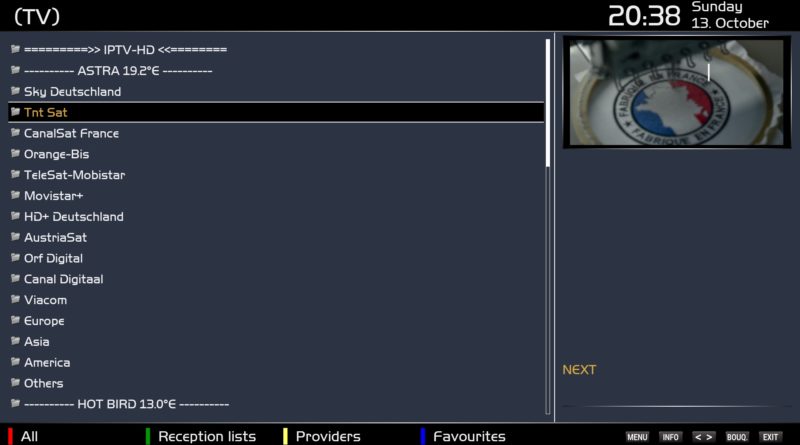Click the folder icon beside HOT BIRD 13.0°E
Image resolution: width=800 pixels, height=445 pixels.
(15, 404)
